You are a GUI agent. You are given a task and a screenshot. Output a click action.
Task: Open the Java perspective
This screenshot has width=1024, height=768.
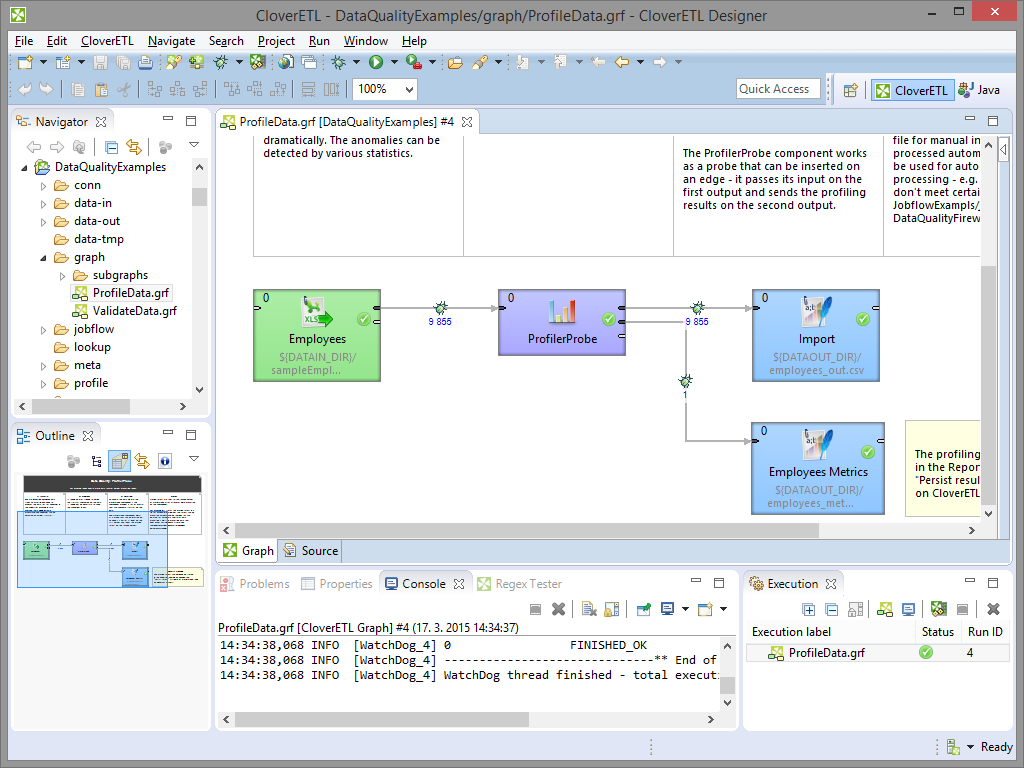point(979,90)
